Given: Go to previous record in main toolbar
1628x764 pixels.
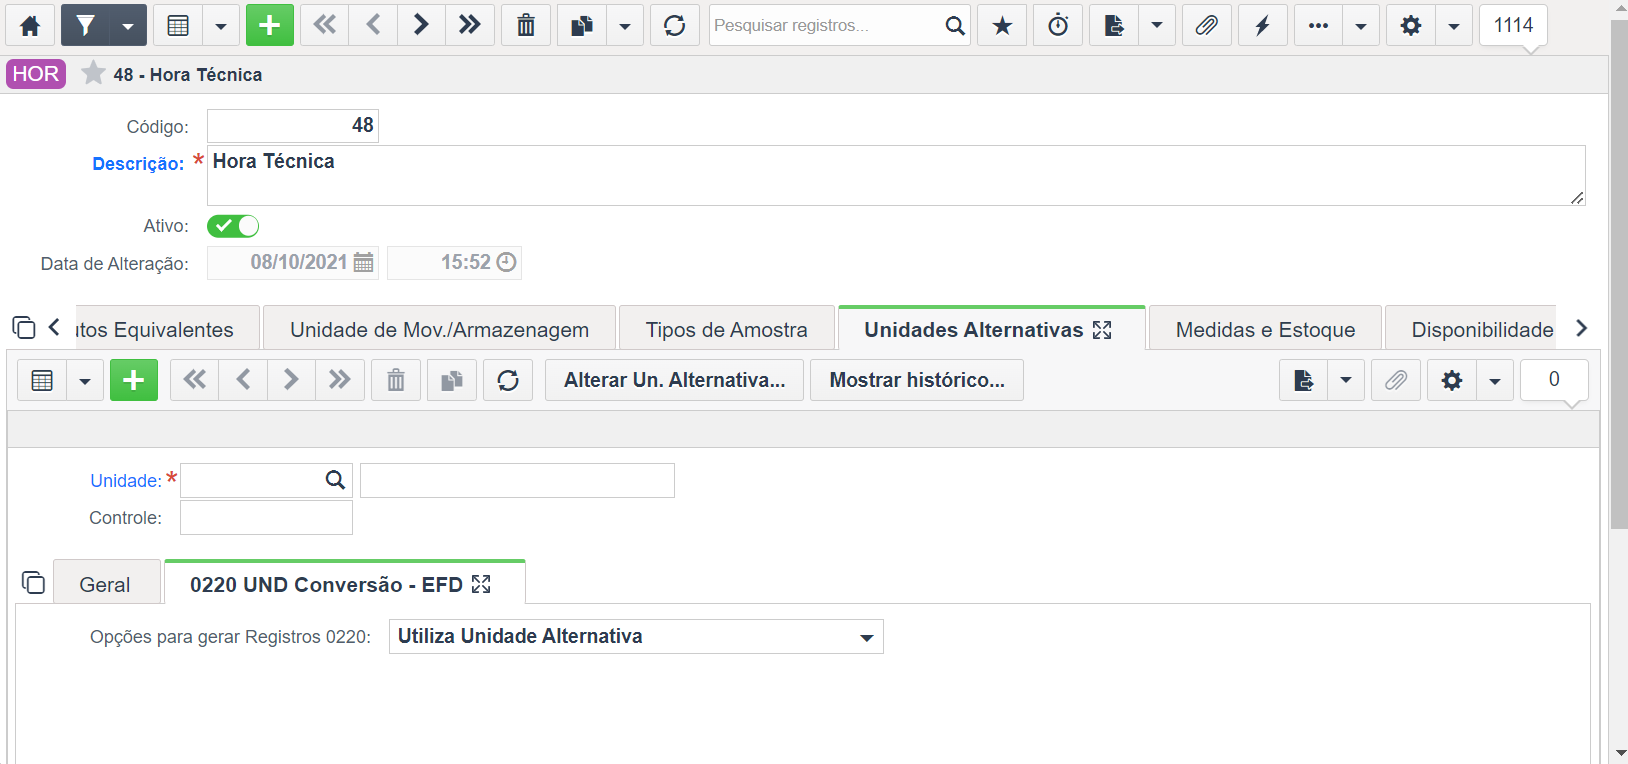Looking at the screenshot, I should (x=373, y=25).
